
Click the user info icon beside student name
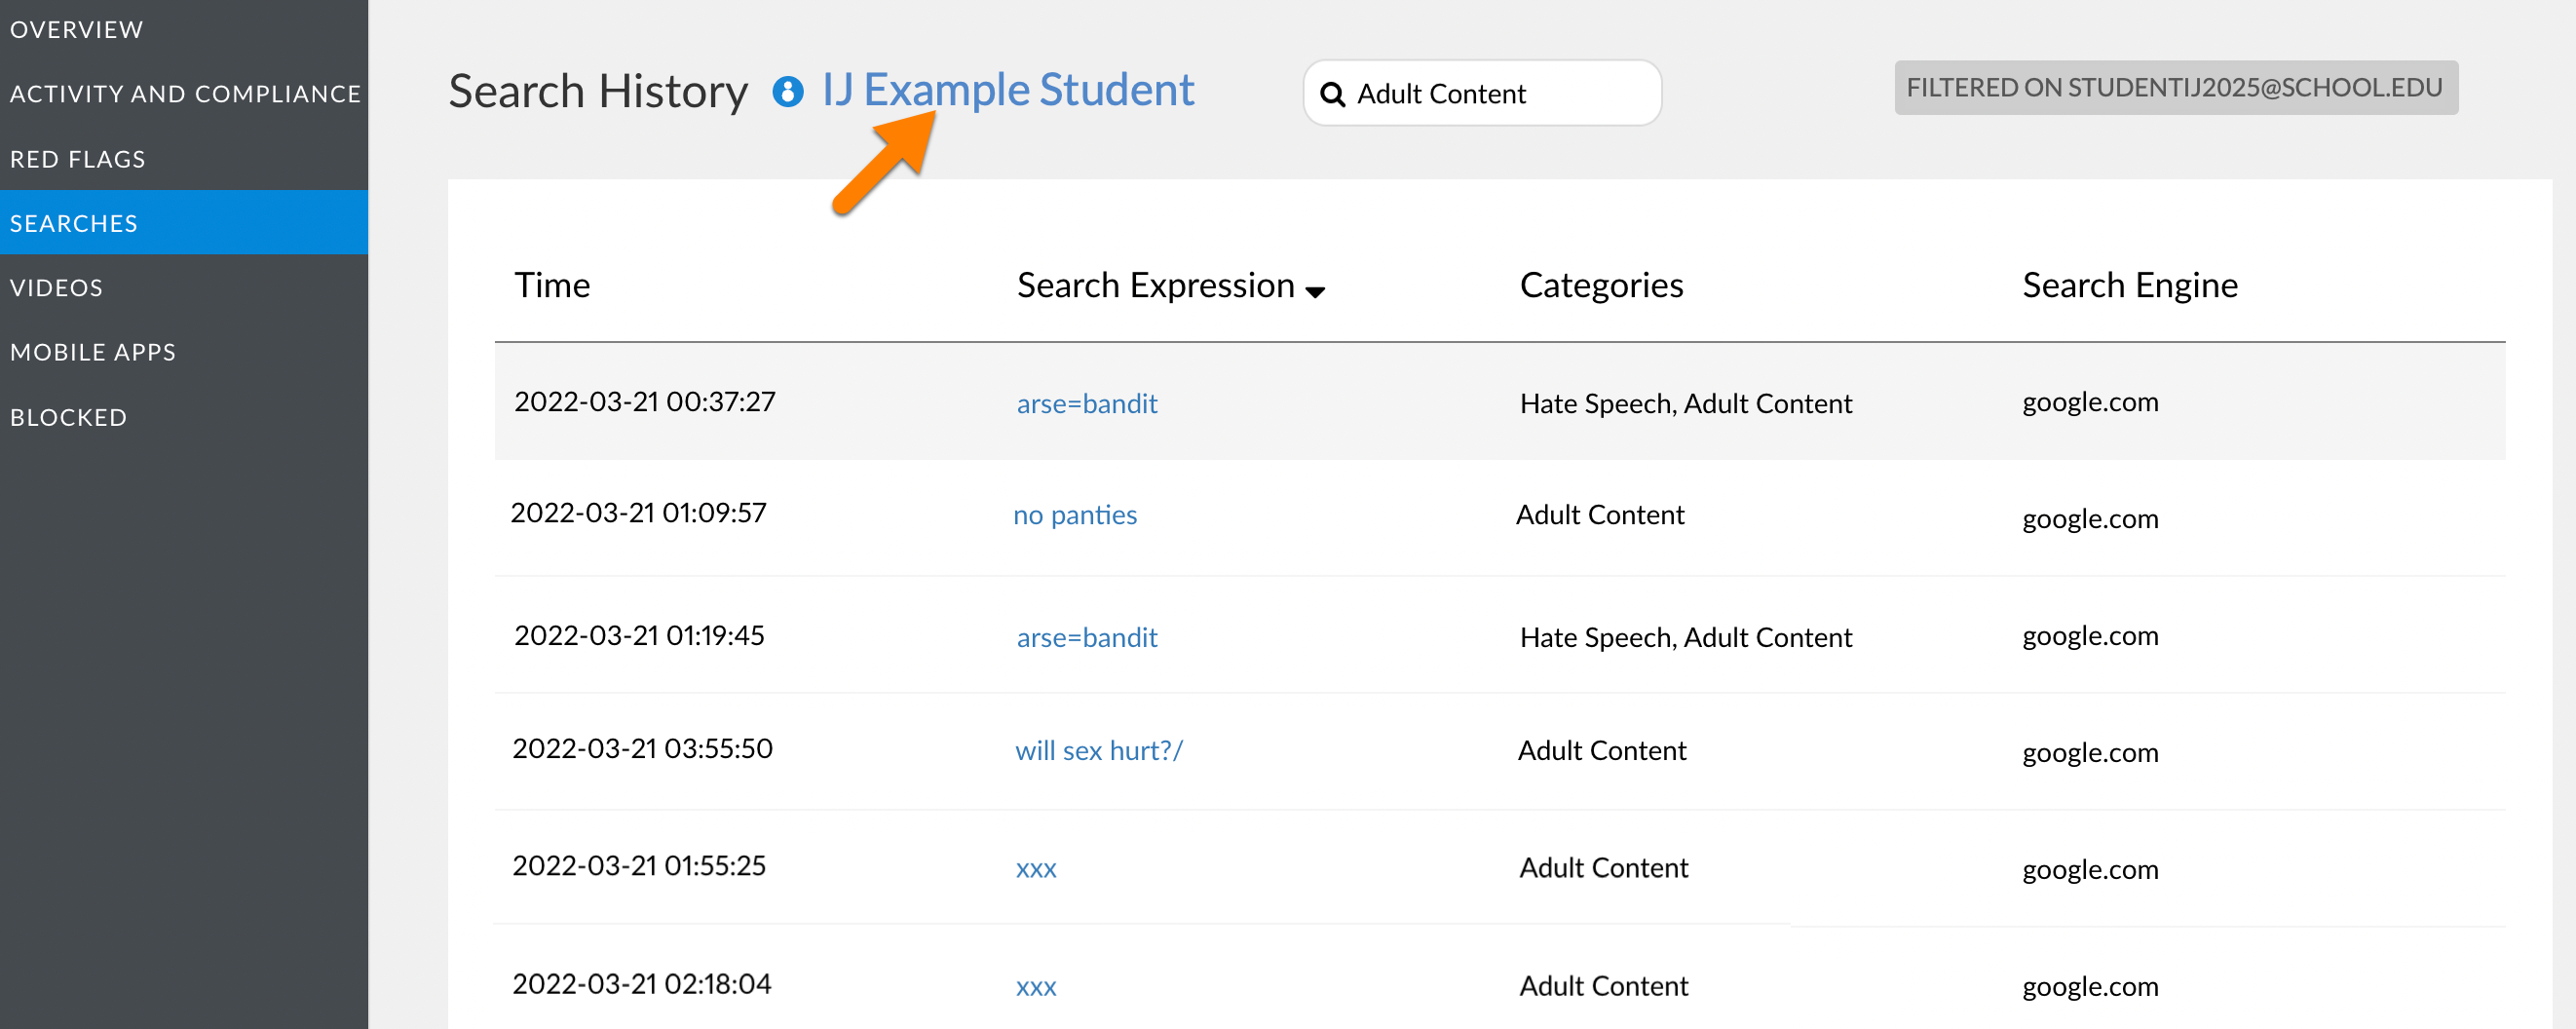coord(787,92)
